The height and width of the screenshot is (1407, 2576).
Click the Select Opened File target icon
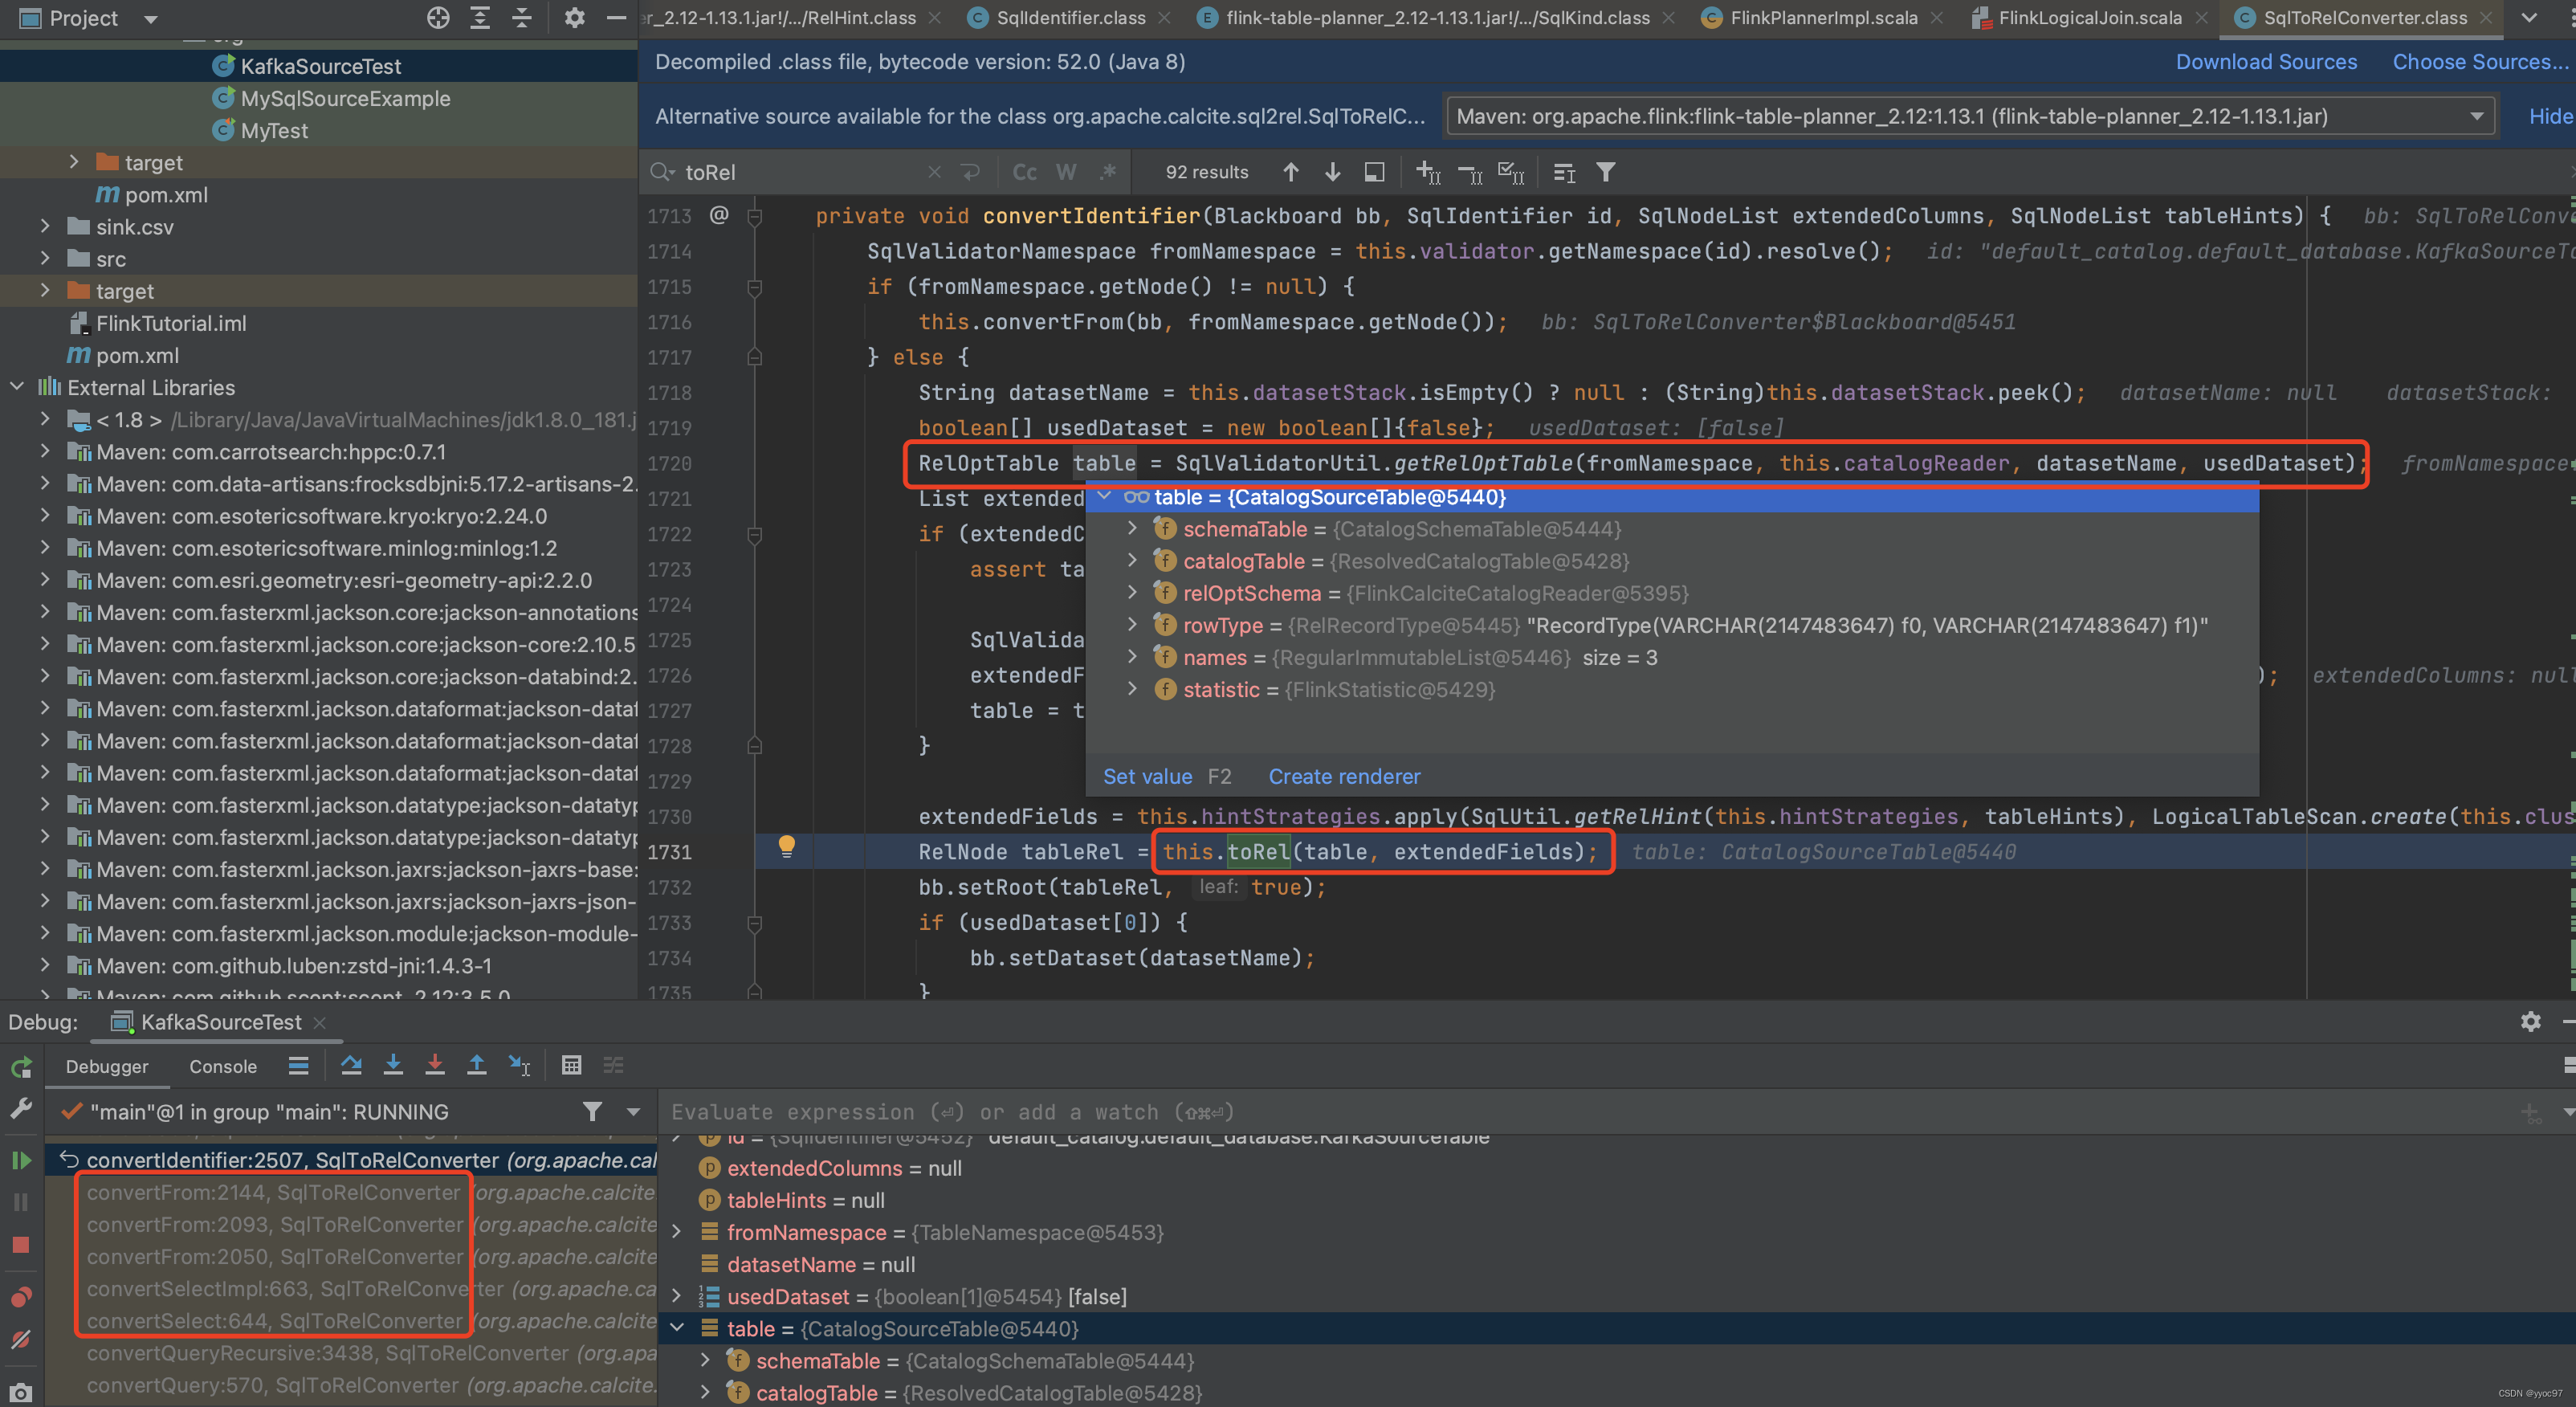[437, 18]
